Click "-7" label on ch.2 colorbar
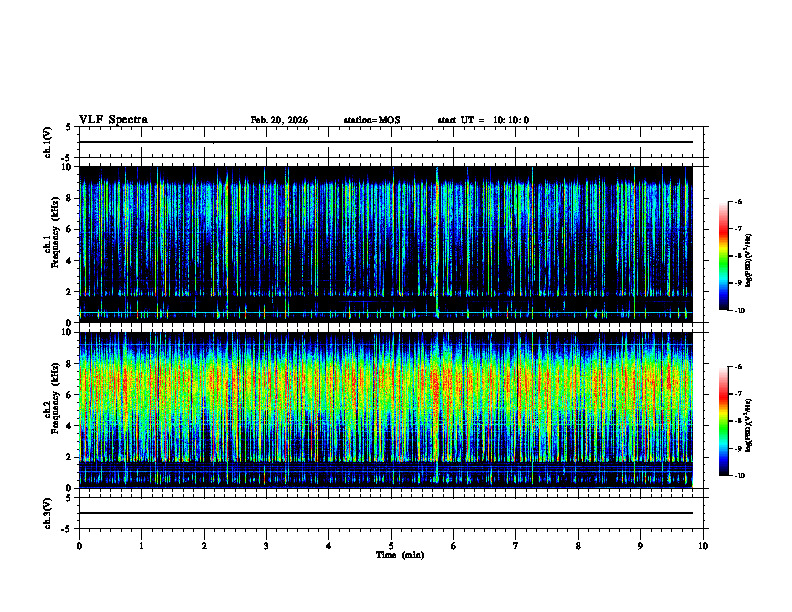The height and width of the screenshot is (612, 792). click(738, 394)
